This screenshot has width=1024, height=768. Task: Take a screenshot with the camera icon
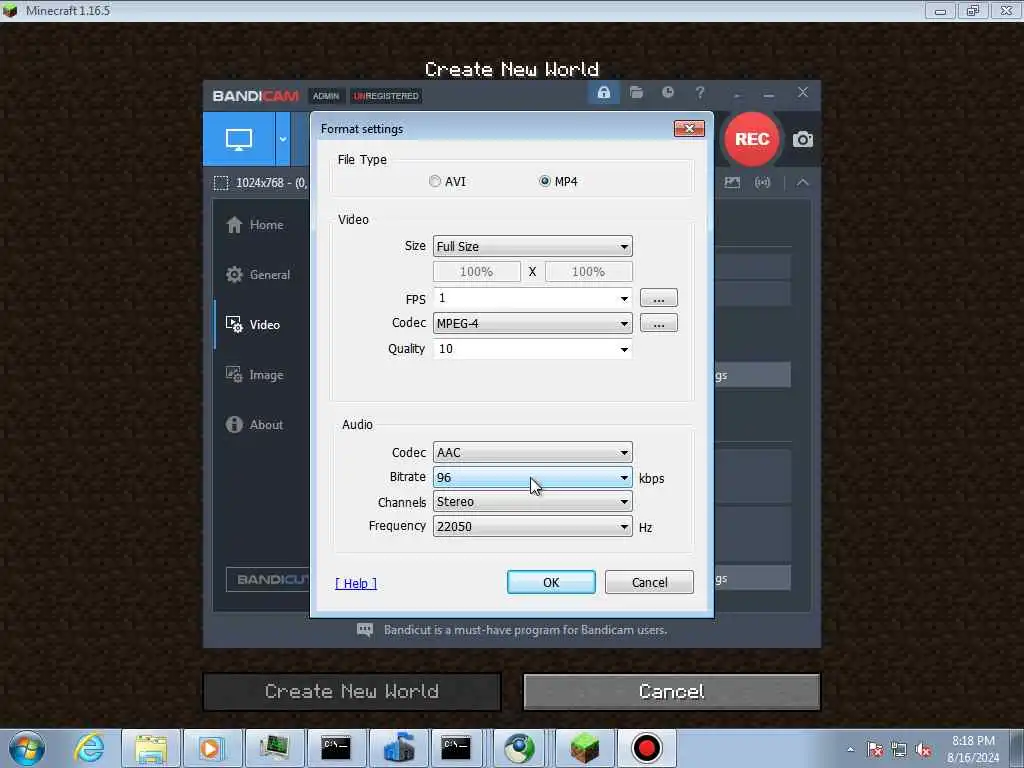[803, 139]
